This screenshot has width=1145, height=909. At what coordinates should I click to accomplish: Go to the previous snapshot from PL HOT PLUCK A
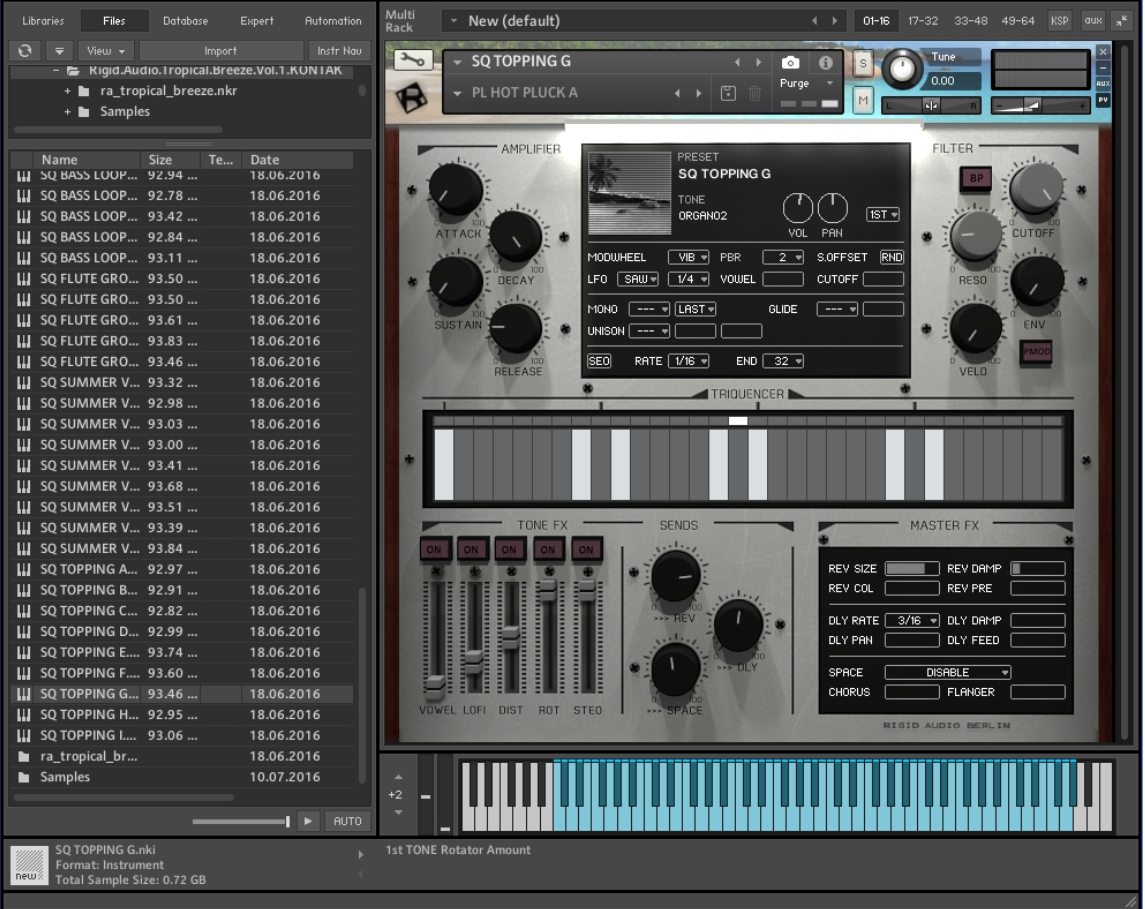678,93
